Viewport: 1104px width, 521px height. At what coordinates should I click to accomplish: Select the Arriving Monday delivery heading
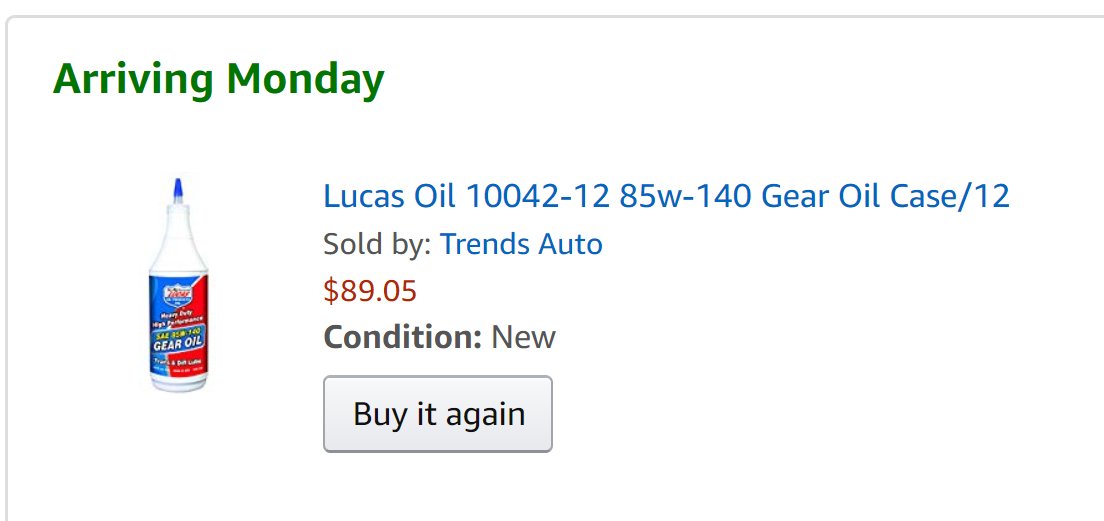pos(218,79)
